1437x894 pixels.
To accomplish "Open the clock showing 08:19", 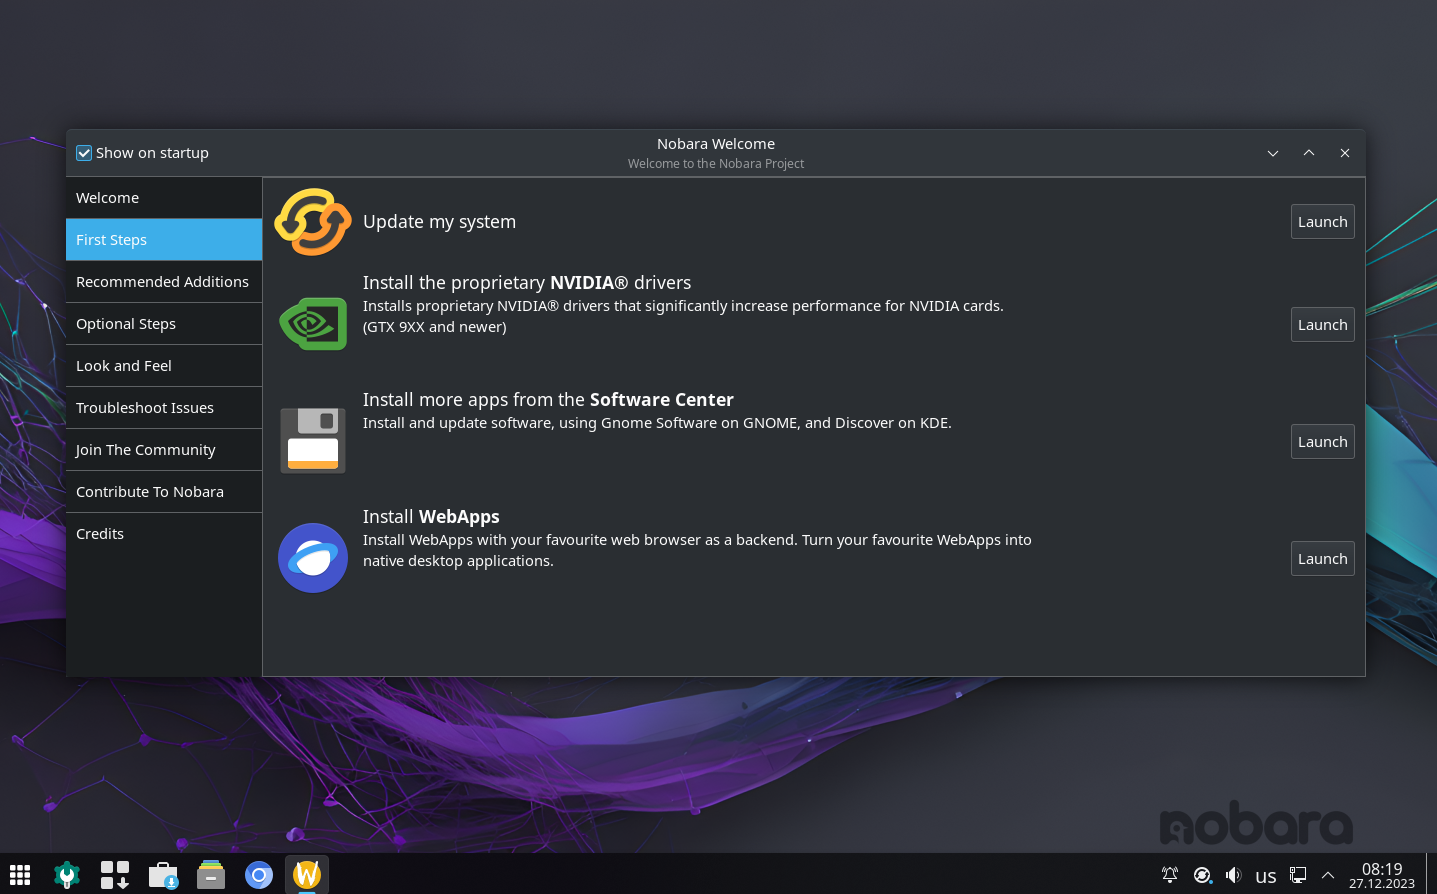I will (x=1382, y=875).
